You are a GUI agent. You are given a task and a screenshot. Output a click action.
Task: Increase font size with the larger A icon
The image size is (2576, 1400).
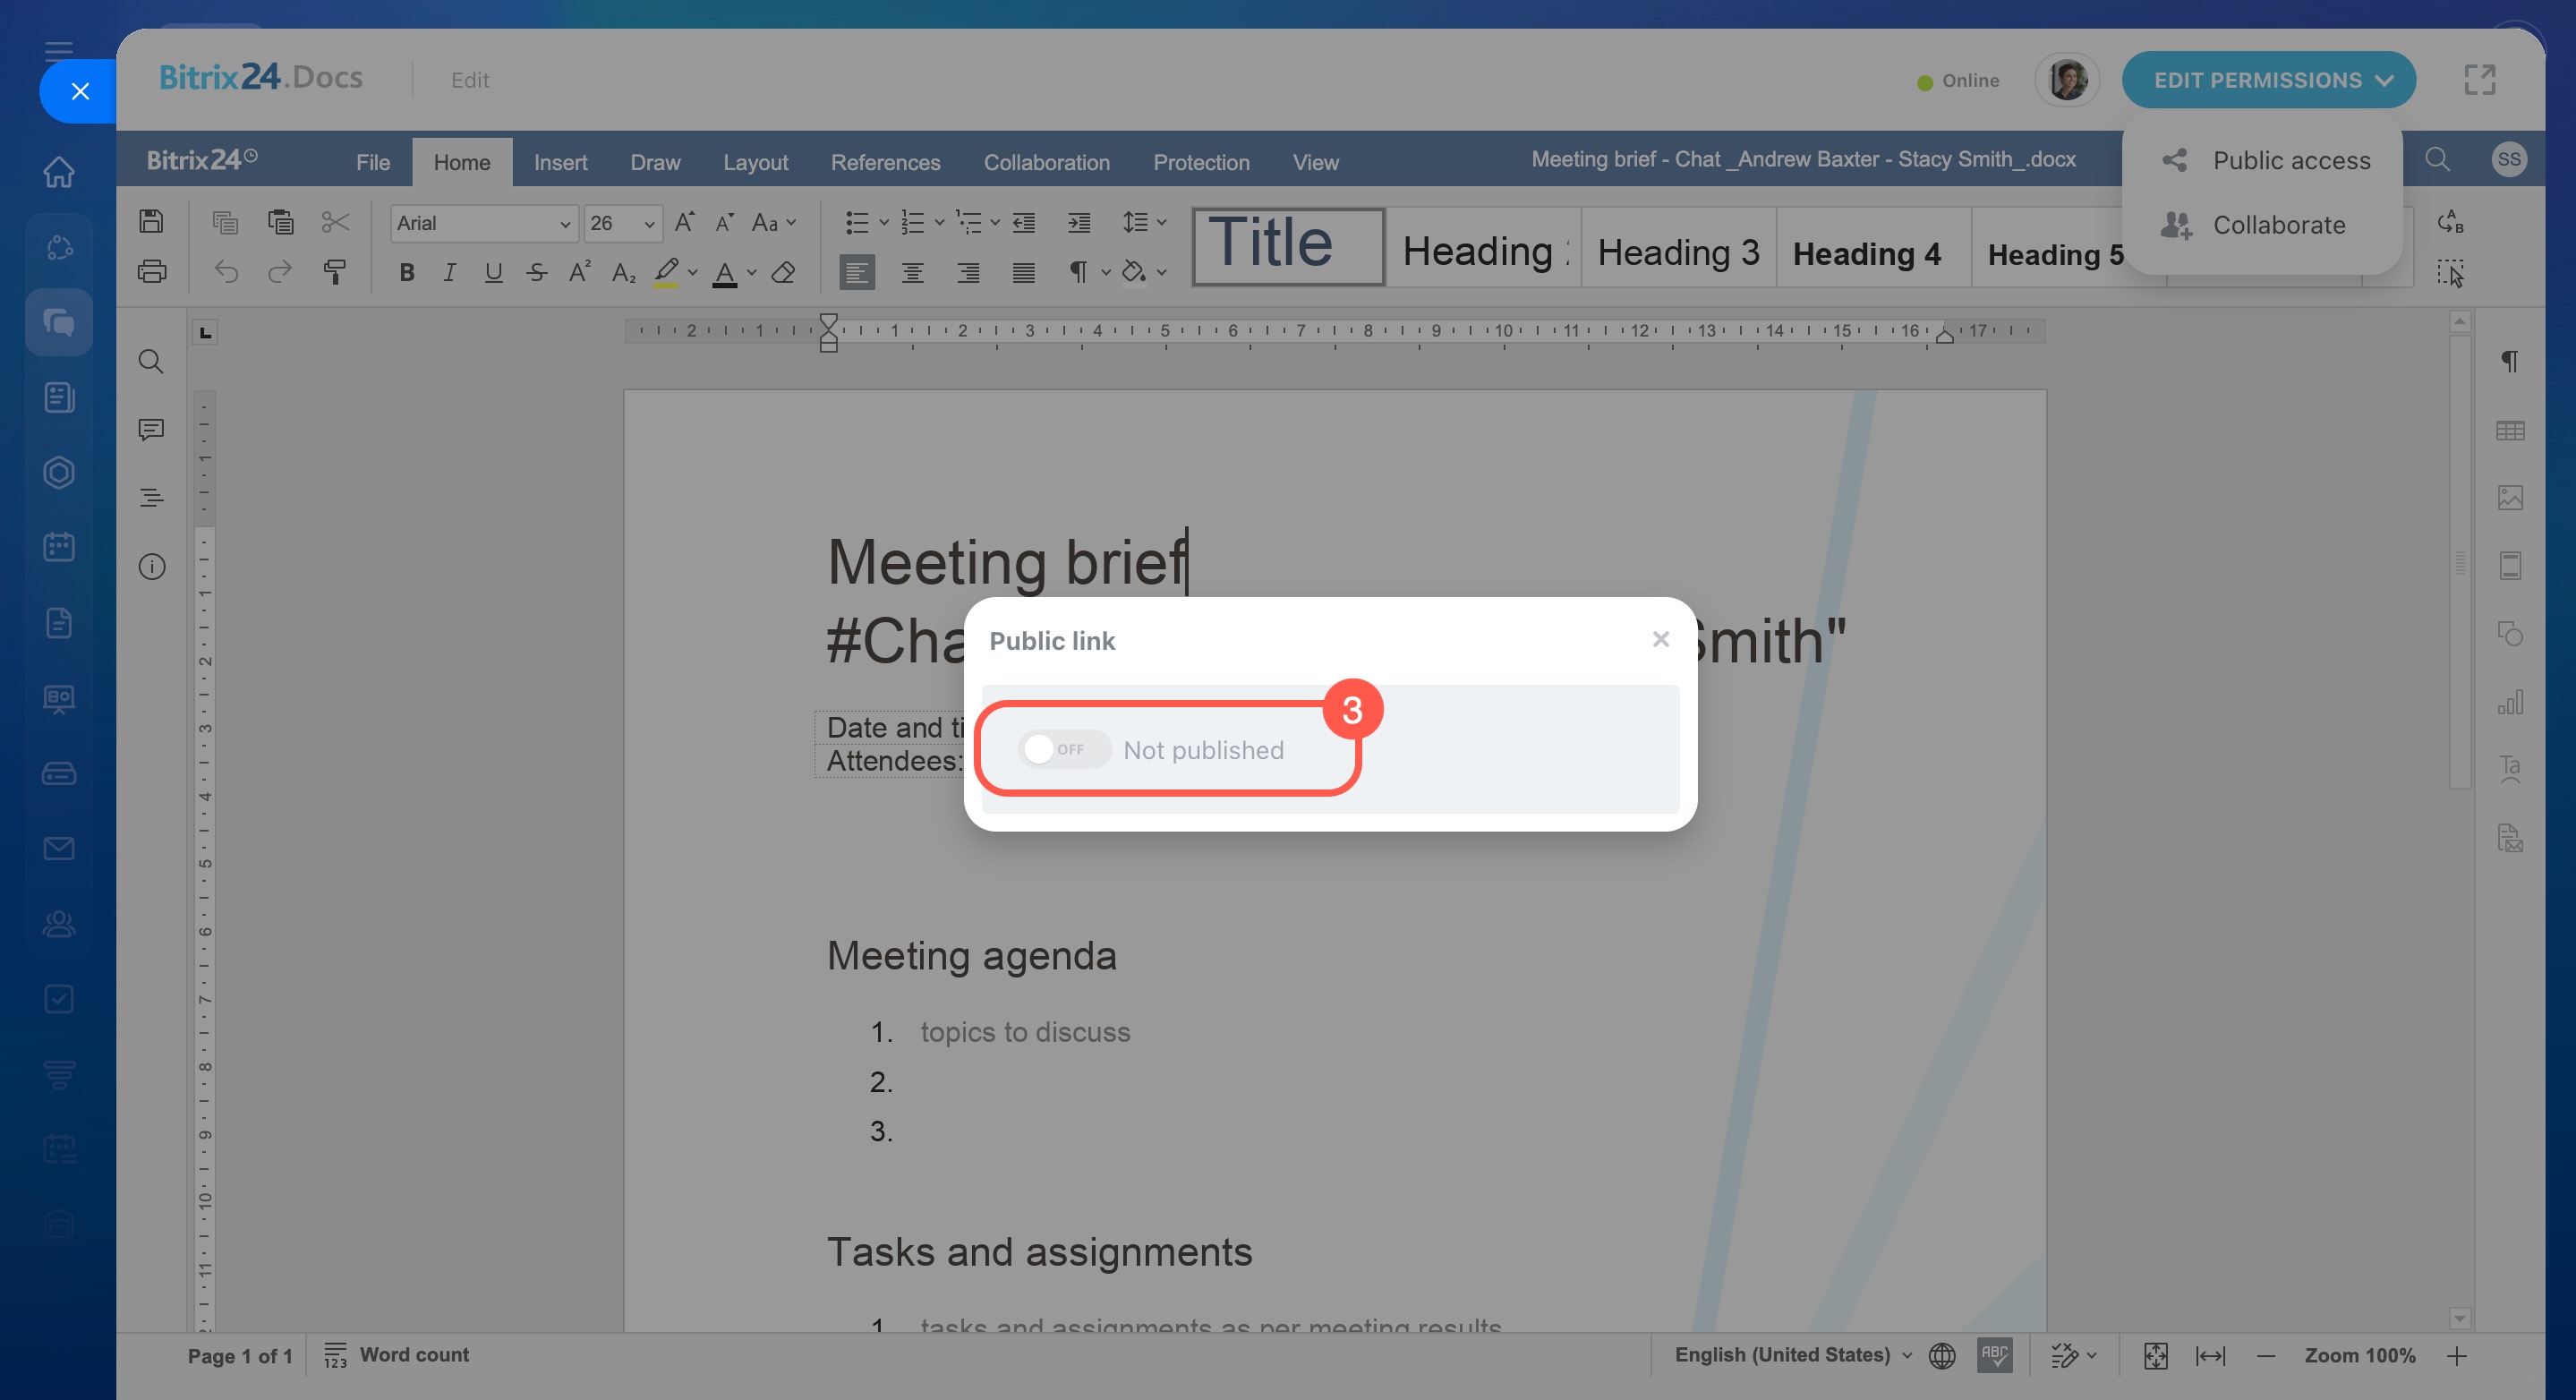tap(685, 222)
